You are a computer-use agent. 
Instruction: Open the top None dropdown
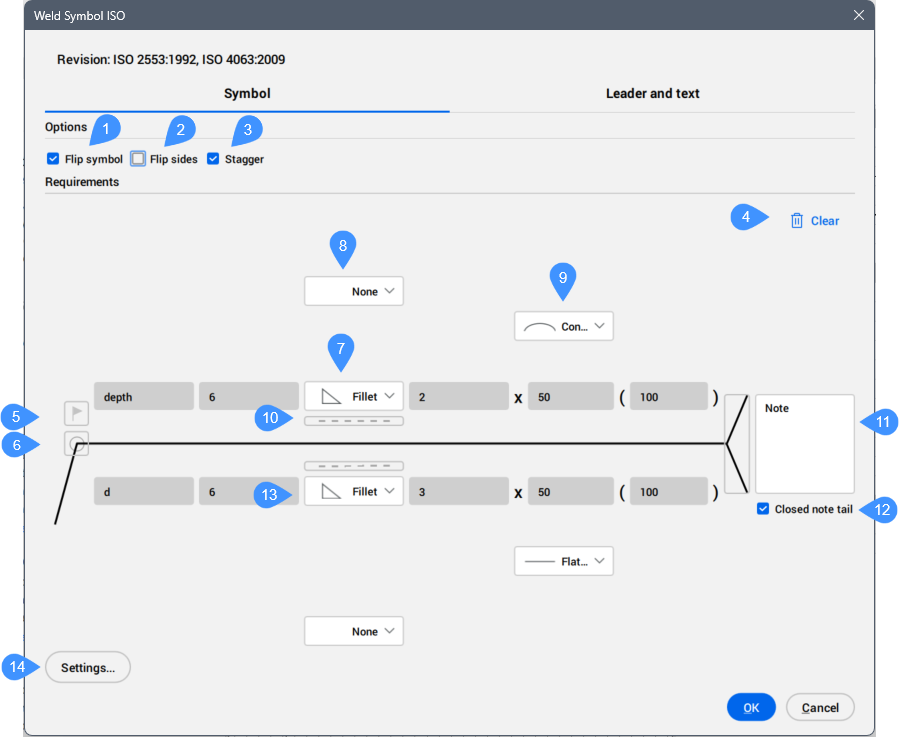pos(354,291)
